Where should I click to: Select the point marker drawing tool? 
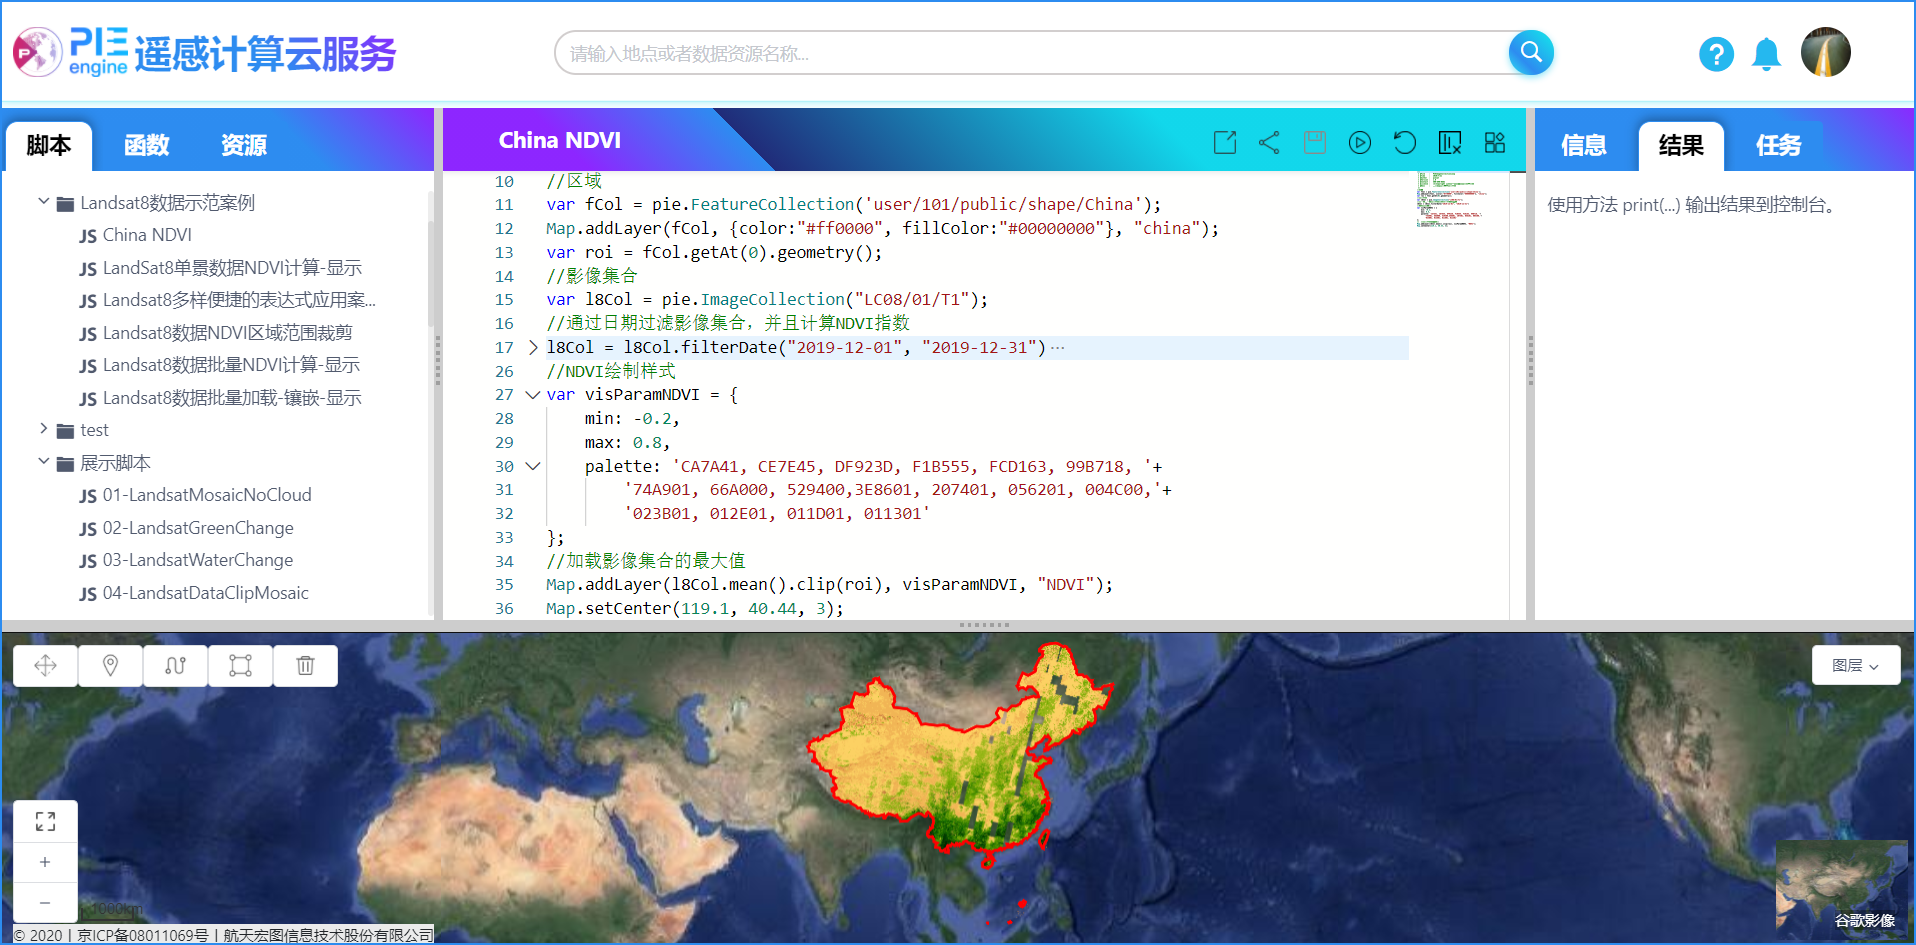pyautogui.click(x=110, y=666)
